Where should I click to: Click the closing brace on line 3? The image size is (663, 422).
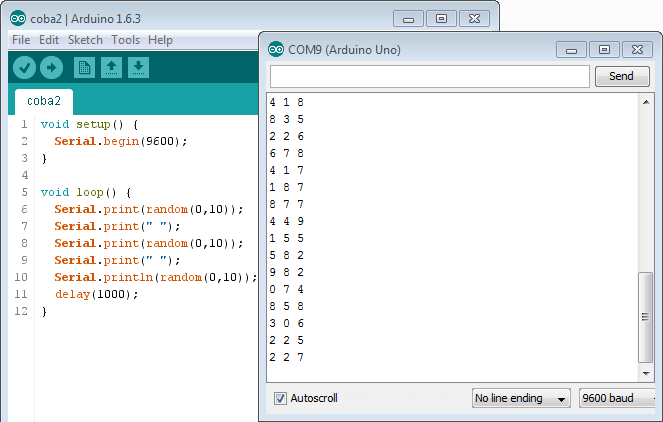click(44, 159)
